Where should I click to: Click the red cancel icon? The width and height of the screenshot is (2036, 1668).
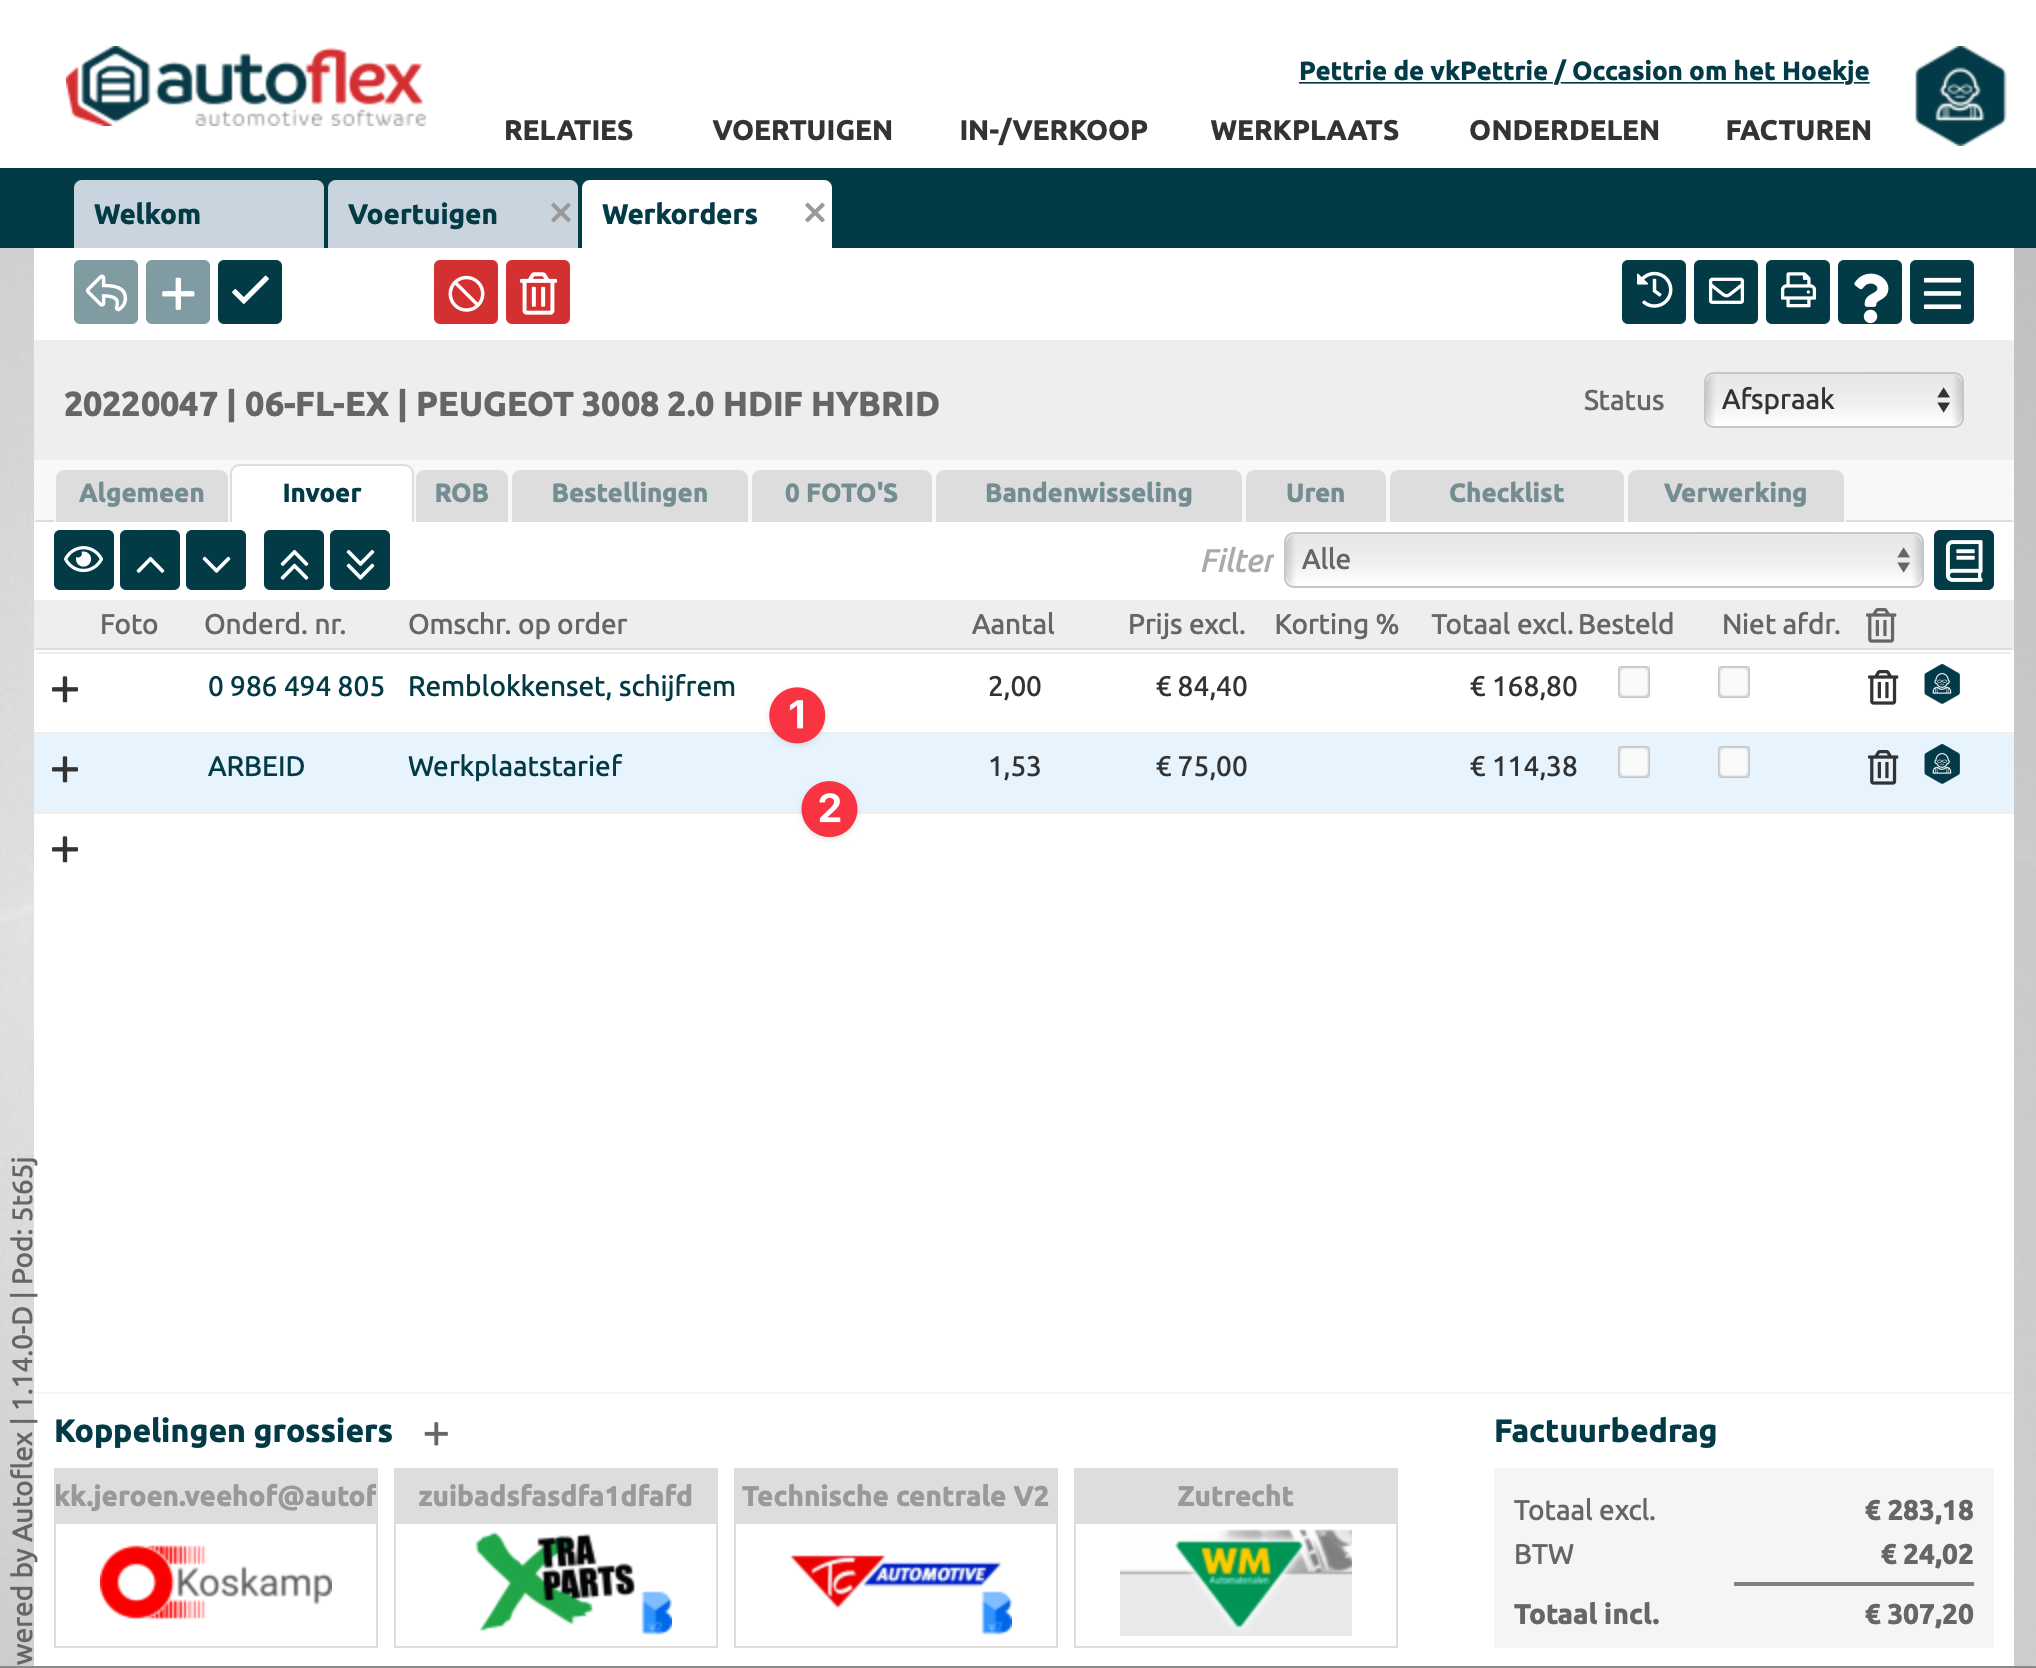(x=465, y=292)
